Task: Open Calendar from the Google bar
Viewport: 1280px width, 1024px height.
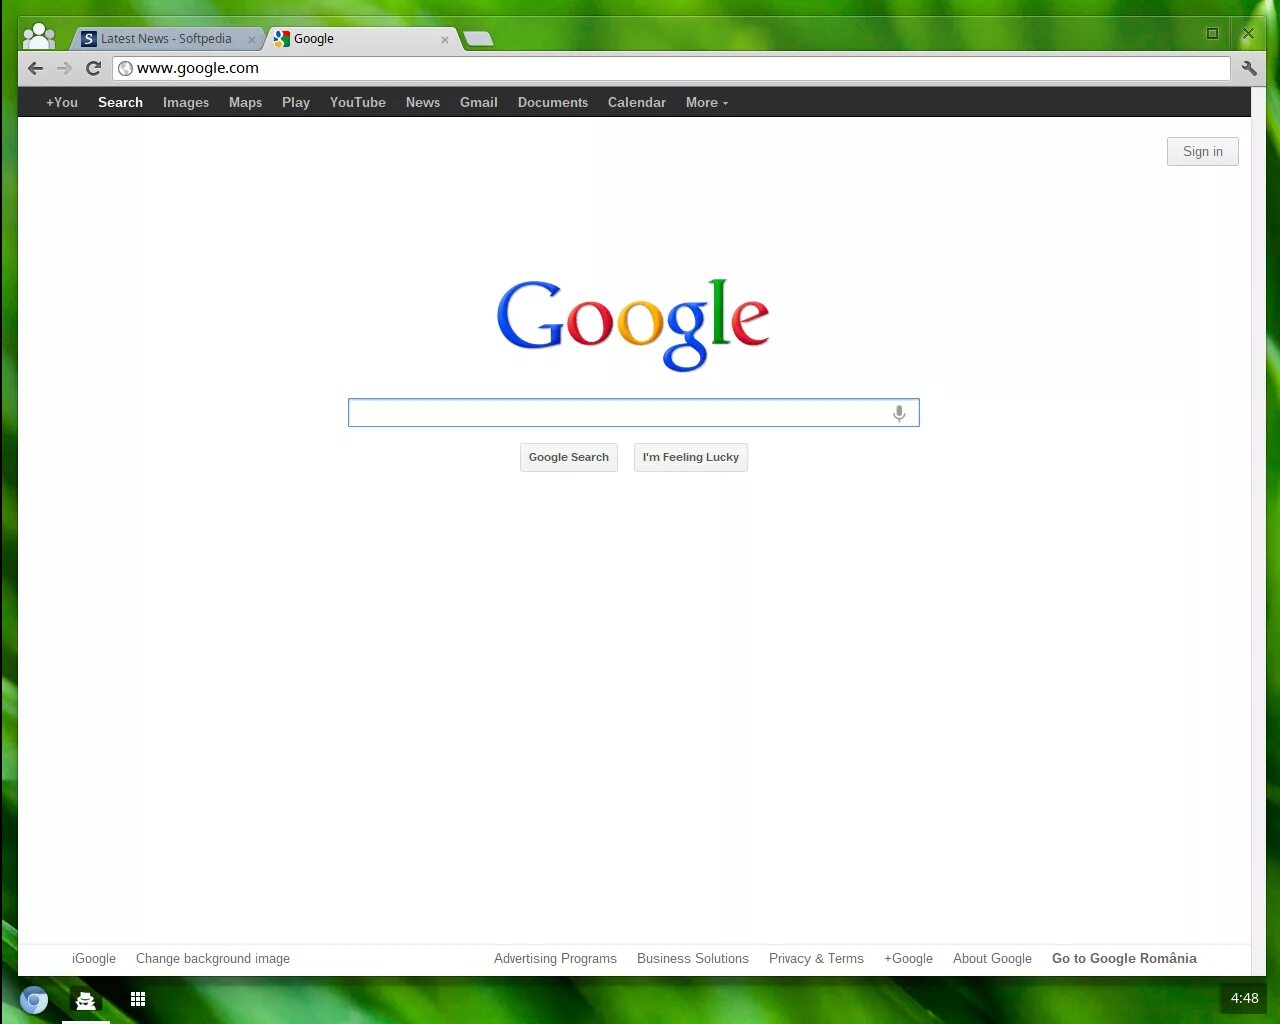Action: pyautogui.click(x=637, y=102)
